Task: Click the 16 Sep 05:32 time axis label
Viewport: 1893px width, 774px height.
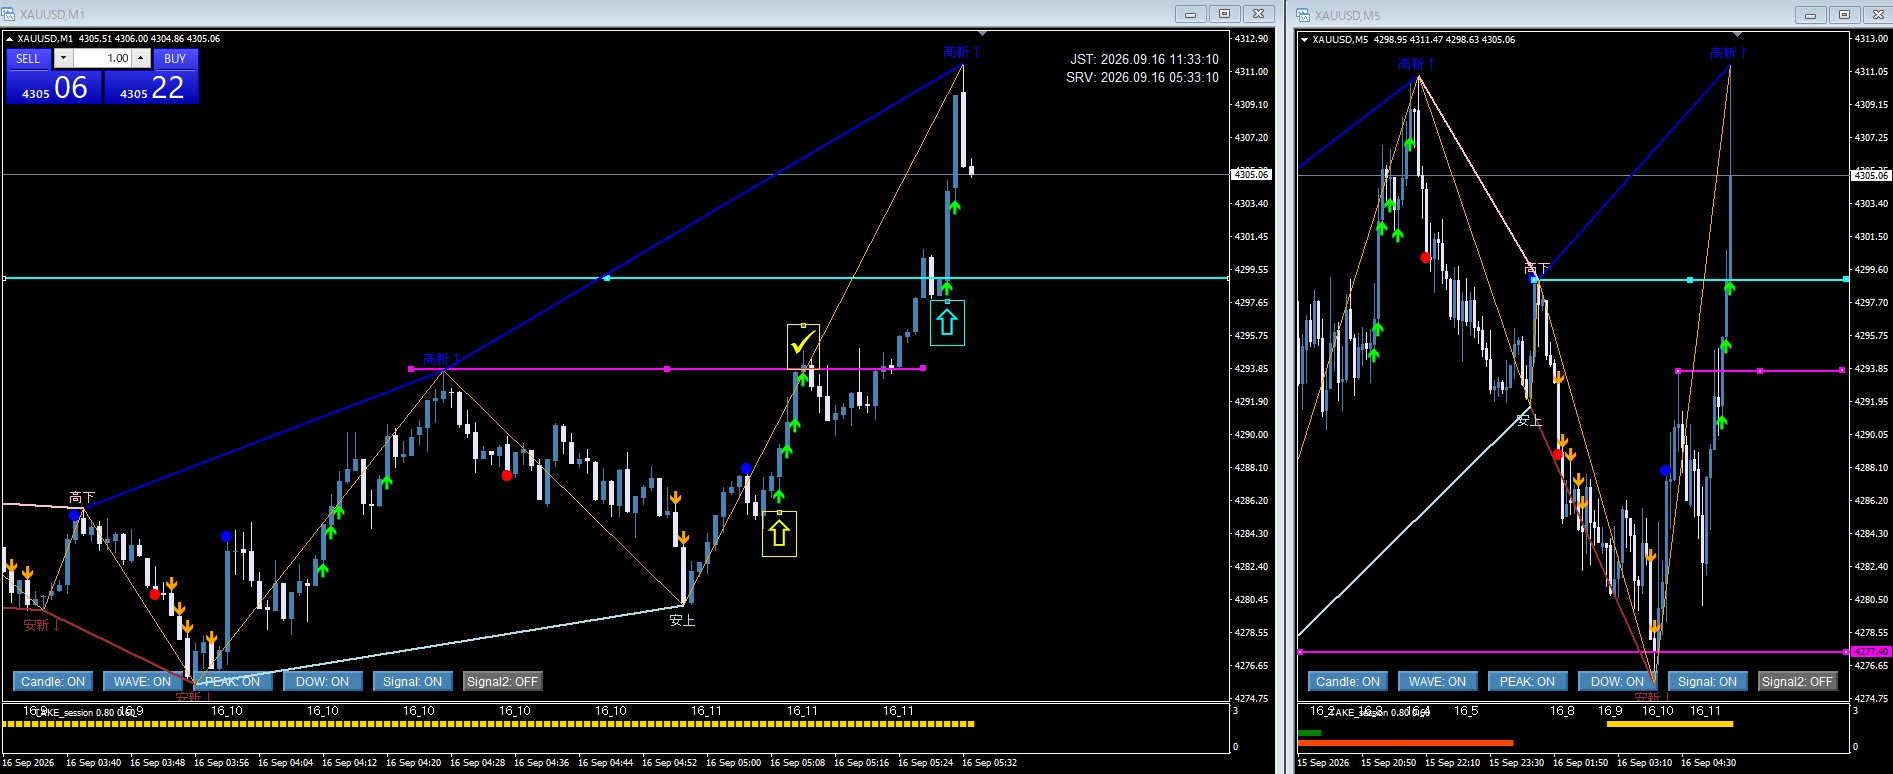Action: point(989,763)
